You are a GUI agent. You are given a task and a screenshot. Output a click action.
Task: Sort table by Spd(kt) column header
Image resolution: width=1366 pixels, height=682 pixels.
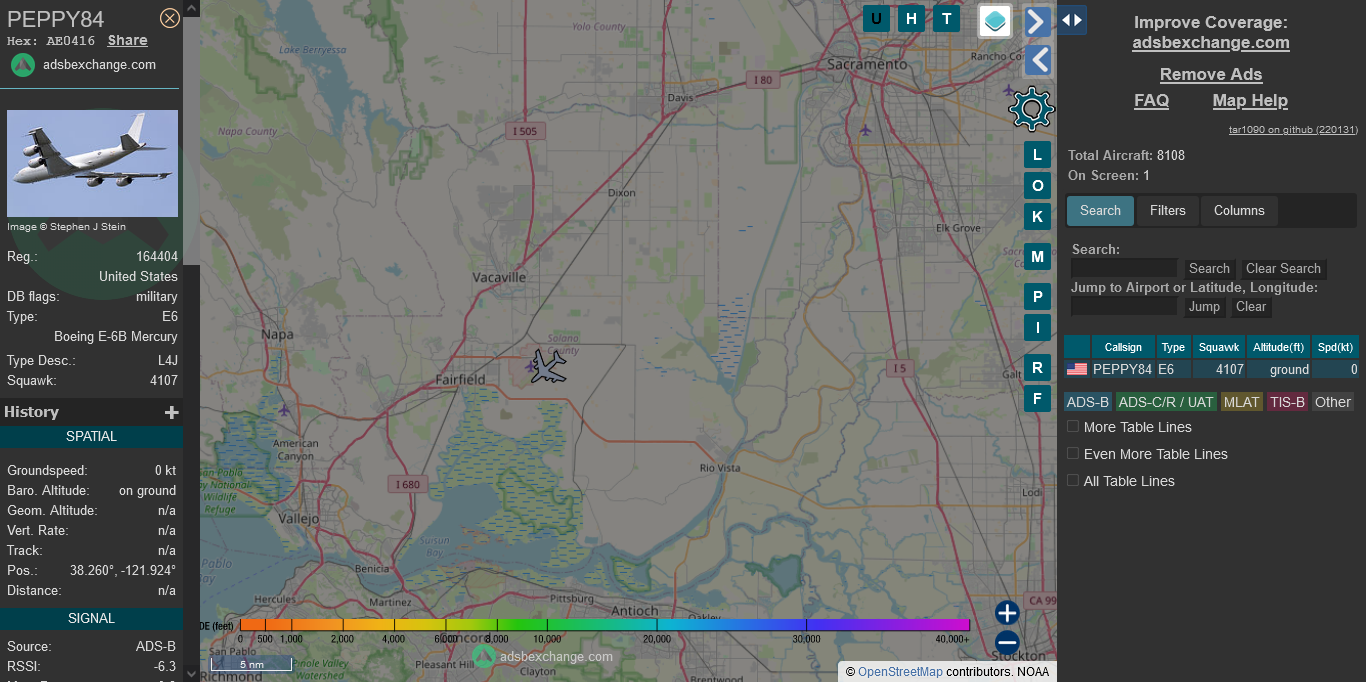pyautogui.click(x=1336, y=347)
